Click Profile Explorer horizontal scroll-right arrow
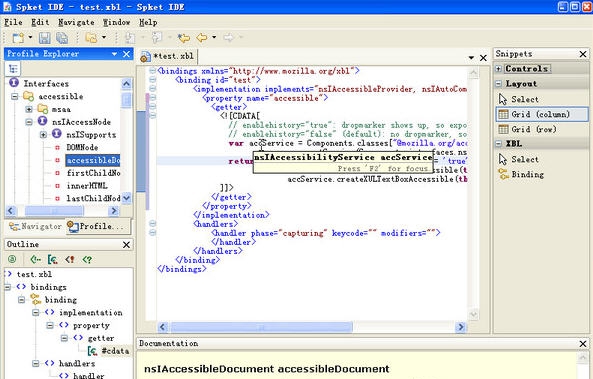 [x=114, y=211]
